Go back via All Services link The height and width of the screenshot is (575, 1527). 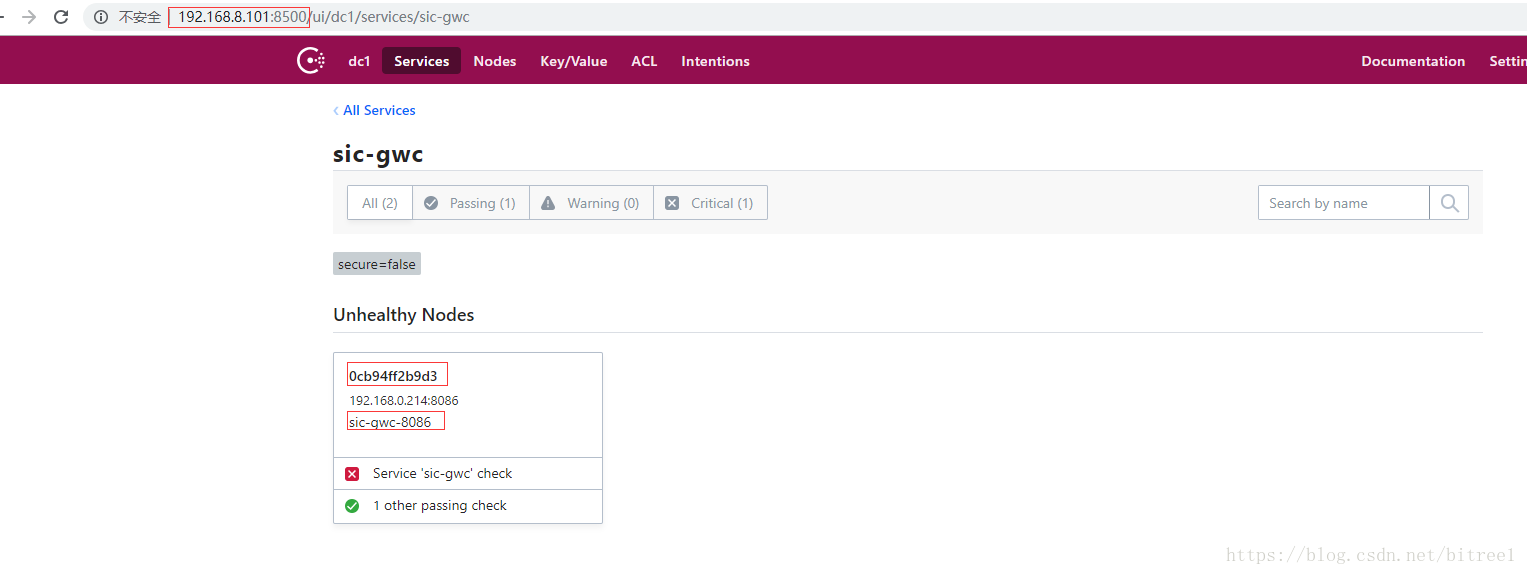pyautogui.click(x=374, y=110)
